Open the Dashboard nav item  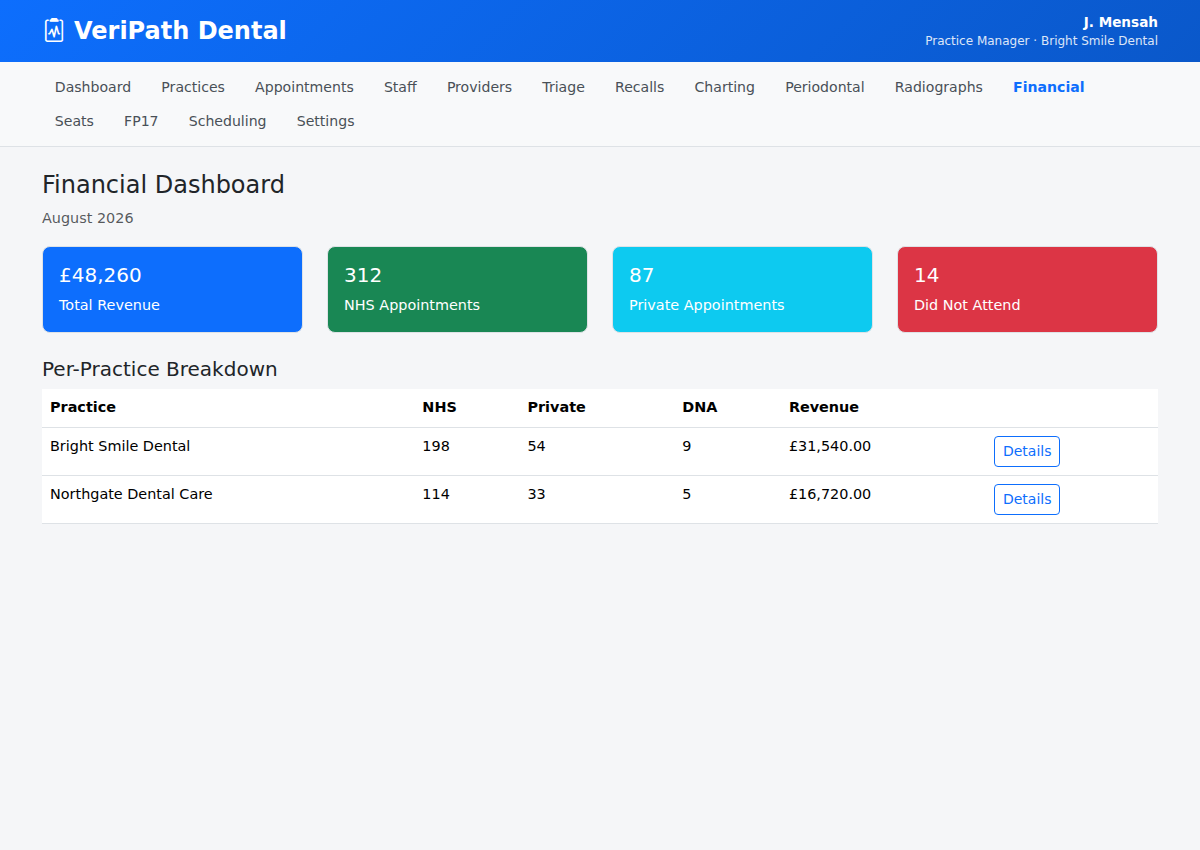[93, 87]
